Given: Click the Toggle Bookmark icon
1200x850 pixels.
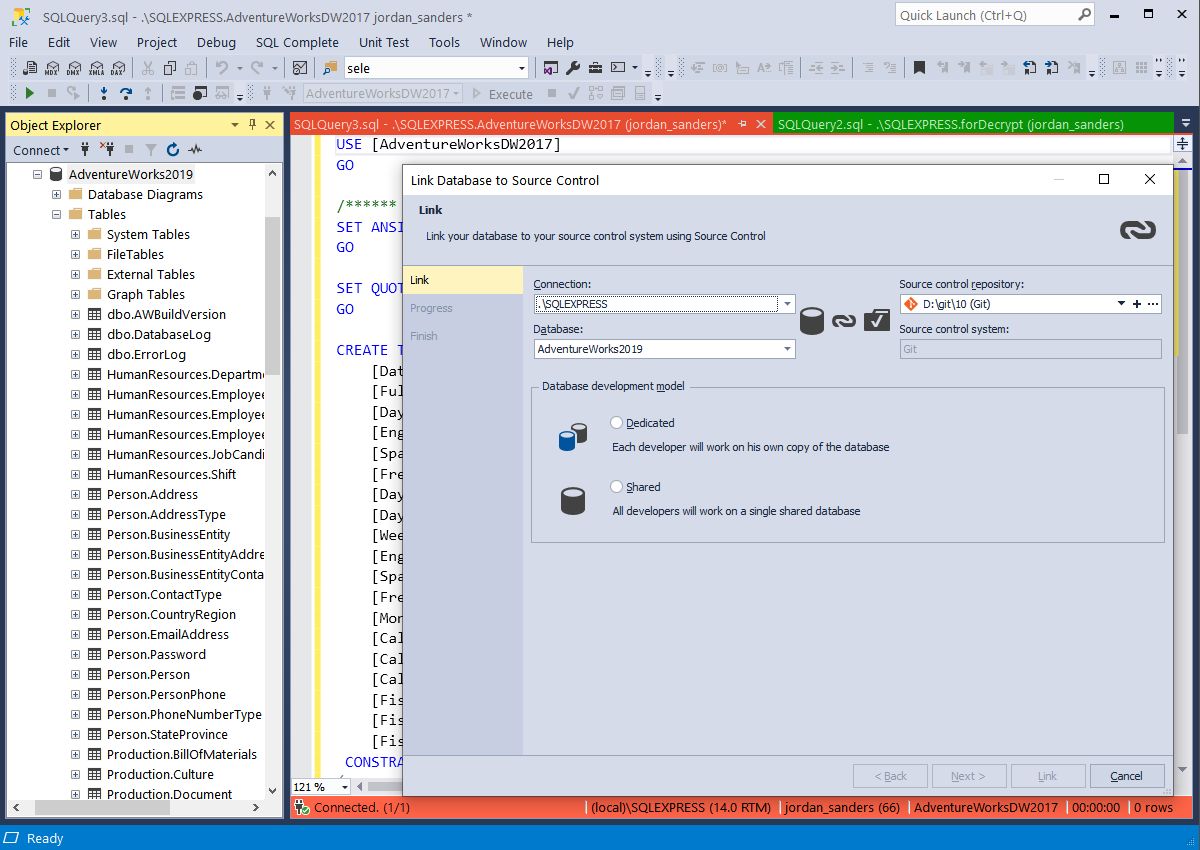Looking at the screenshot, I should coord(920,67).
